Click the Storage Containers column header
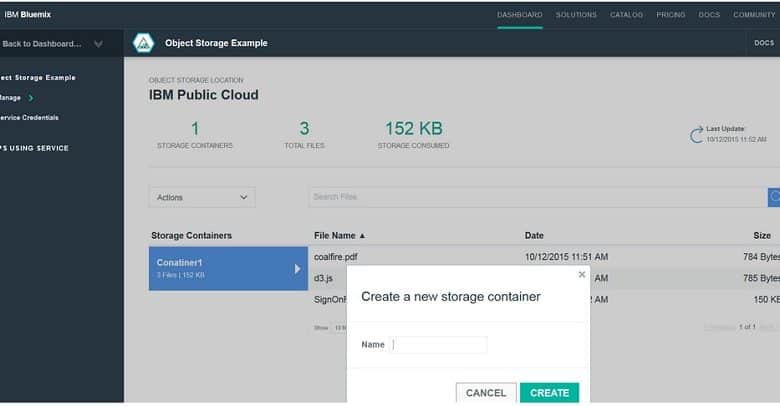The height and width of the screenshot is (406, 780). pos(192,236)
